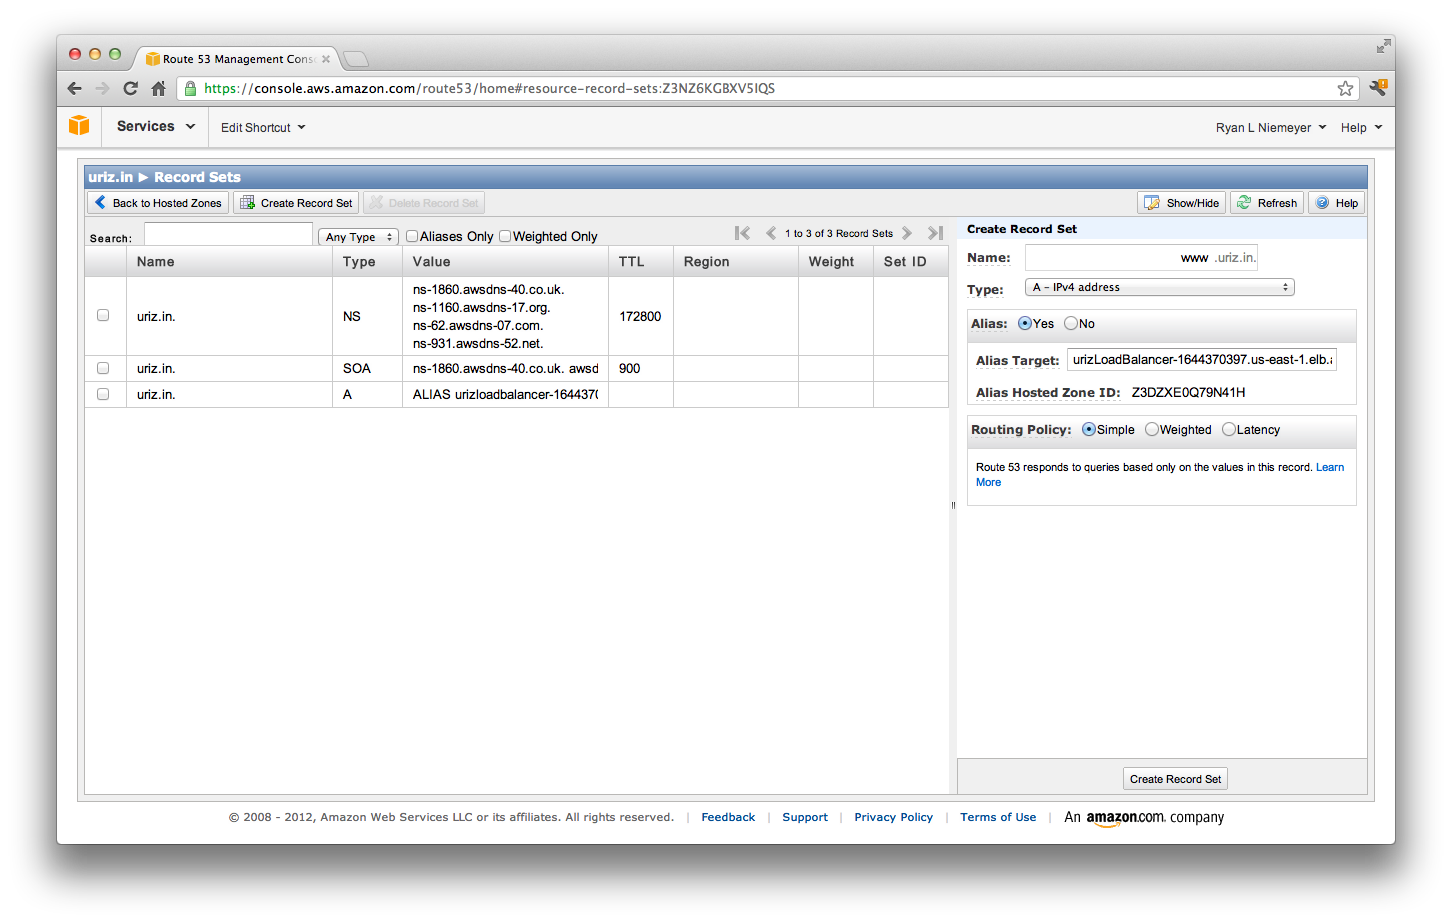Go to browser home page icon
The image size is (1452, 923).
158,88
